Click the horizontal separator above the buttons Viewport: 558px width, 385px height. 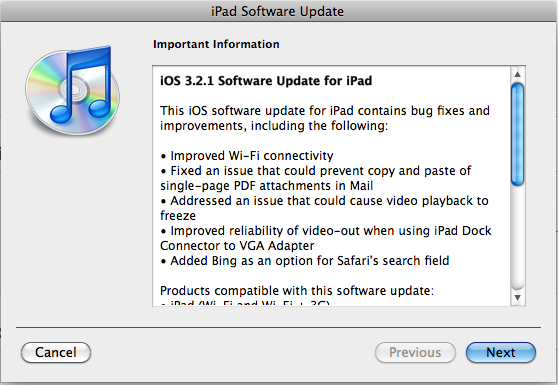tap(278, 327)
